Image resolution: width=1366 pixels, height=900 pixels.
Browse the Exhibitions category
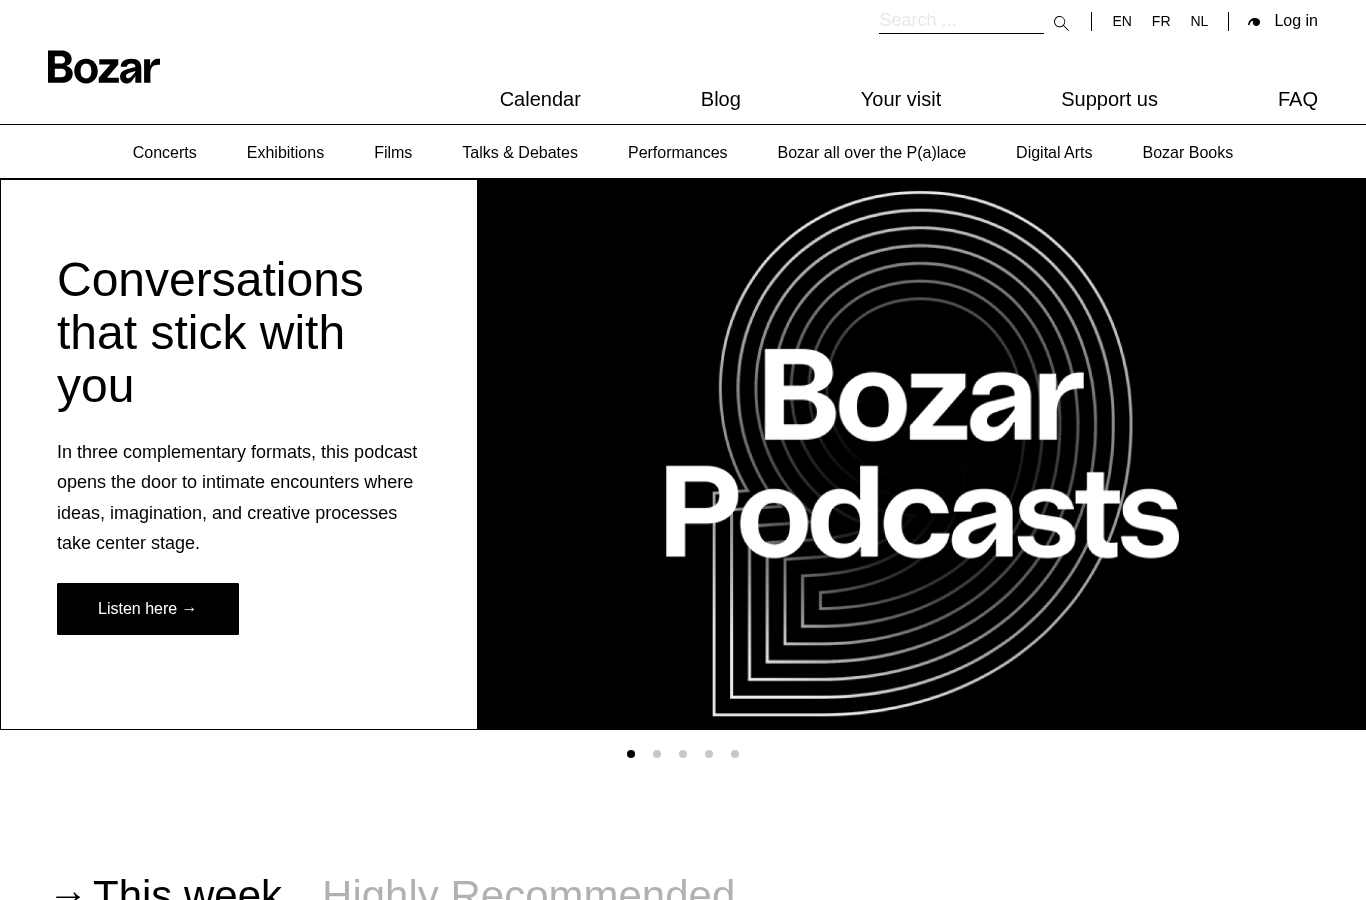coord(285,152)
